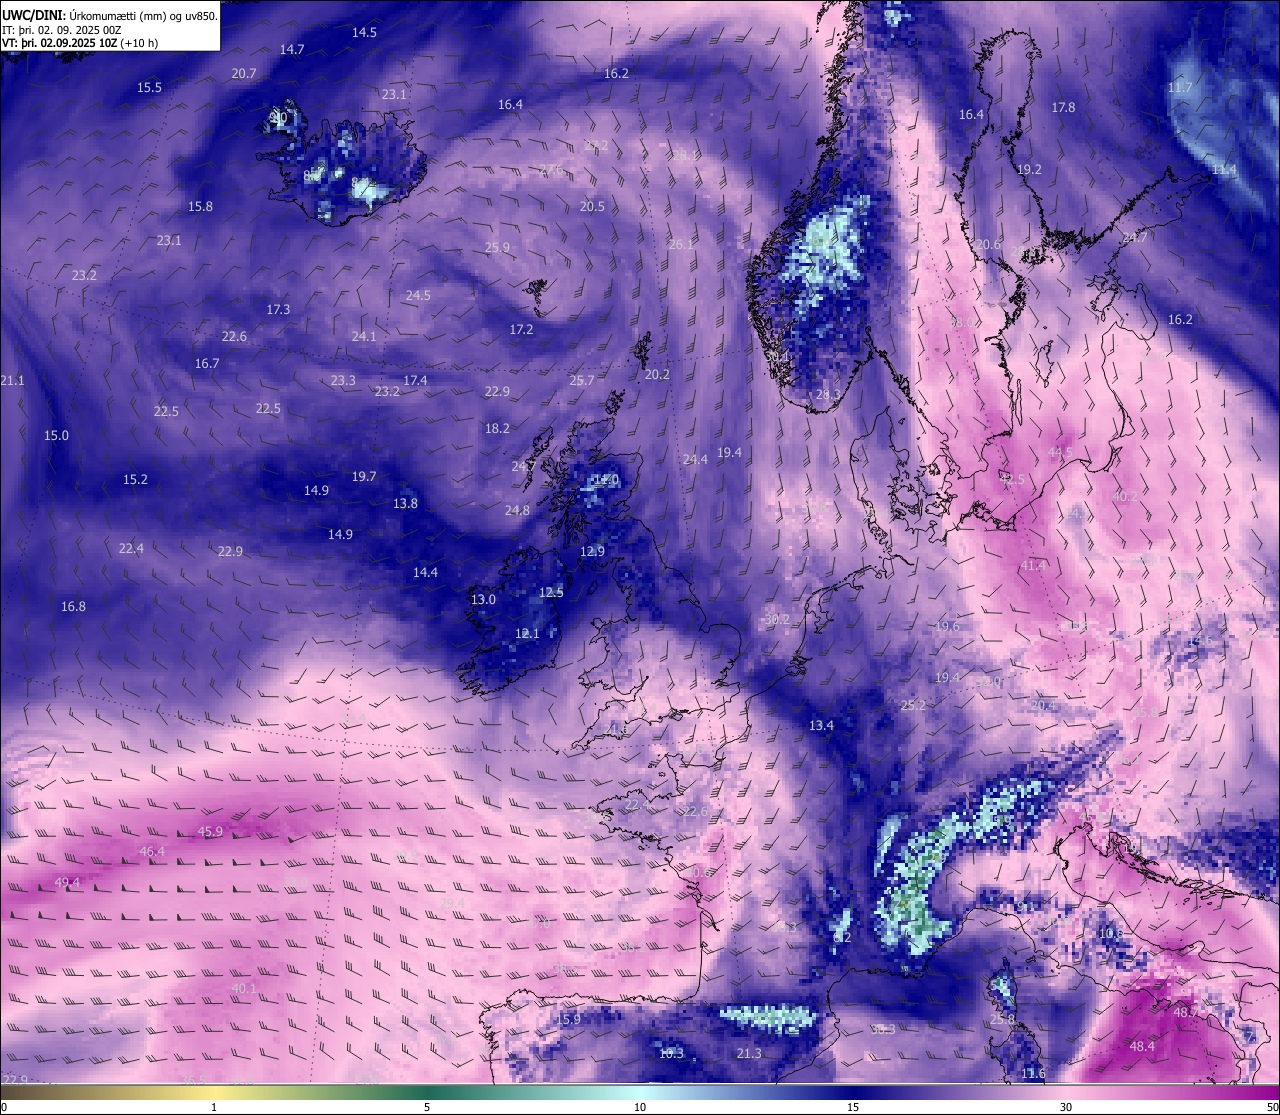
Task: Click the 12.5 value over Northern Ireland
Action: point(551,592)
